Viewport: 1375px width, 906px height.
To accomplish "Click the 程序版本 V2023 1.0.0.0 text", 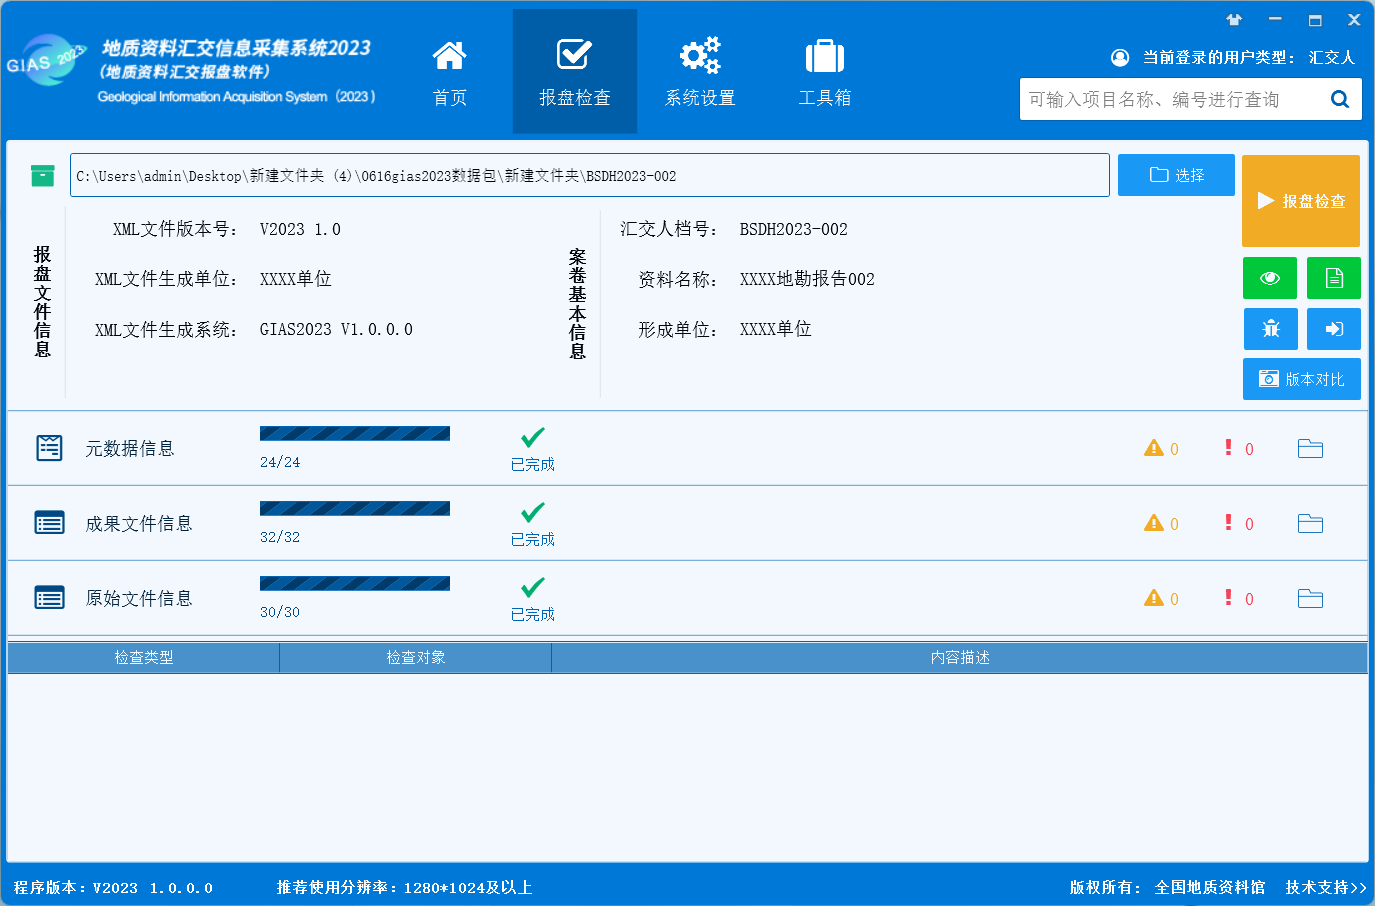I will [x=113, y=887].
